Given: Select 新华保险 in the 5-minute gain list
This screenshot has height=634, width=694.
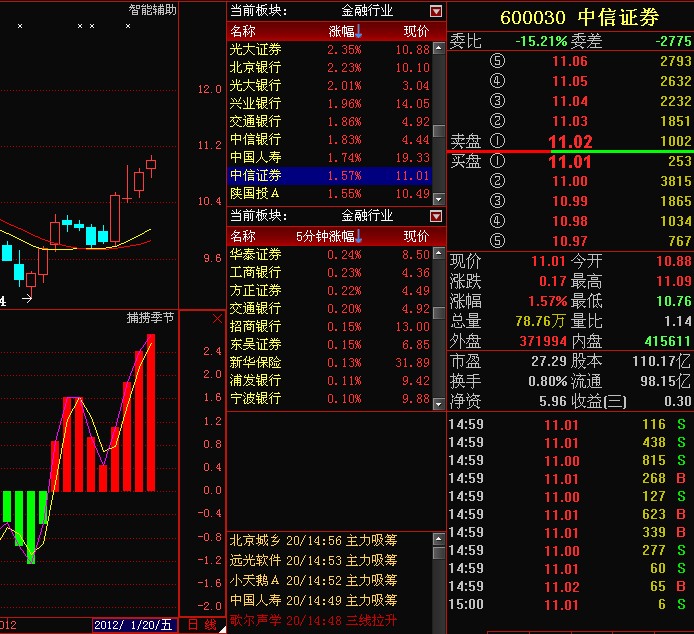Looking at the screenshot, I should point(255,363).
